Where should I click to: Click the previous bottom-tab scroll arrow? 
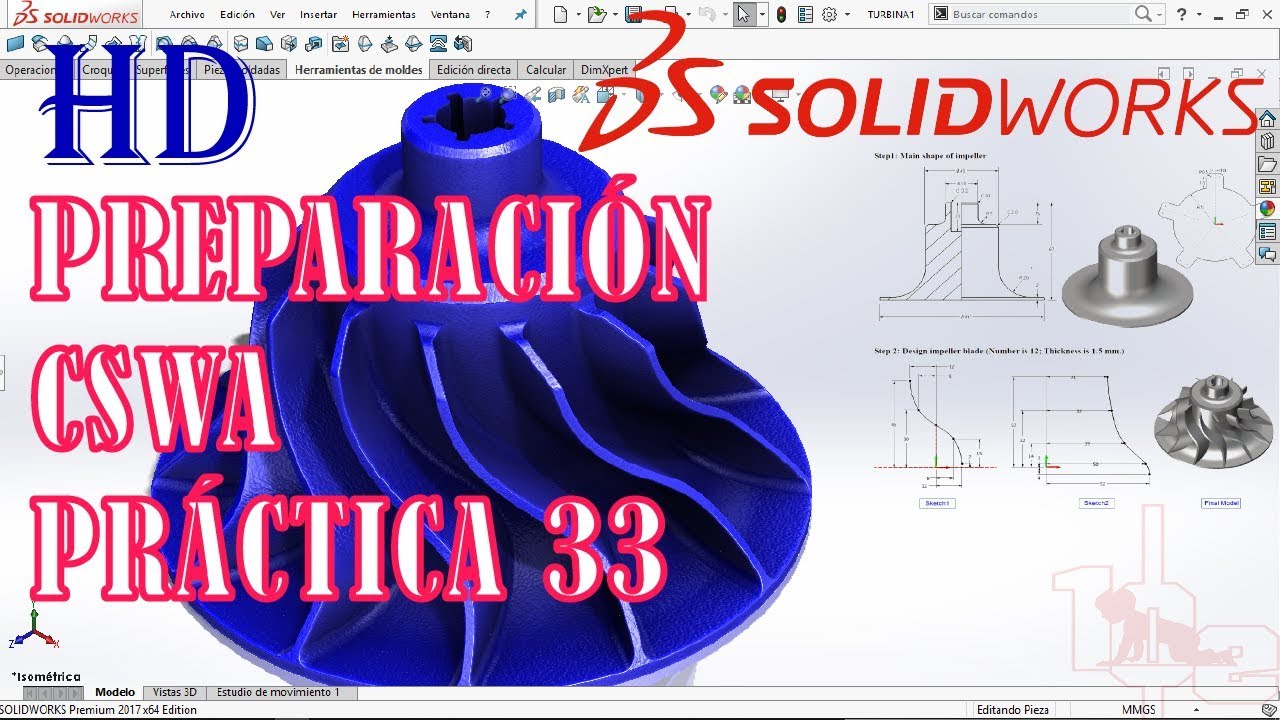[x=46, y=693]
